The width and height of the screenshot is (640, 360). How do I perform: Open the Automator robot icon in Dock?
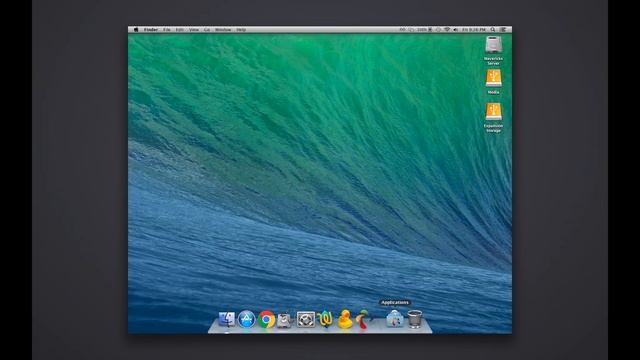pos(285,320)
